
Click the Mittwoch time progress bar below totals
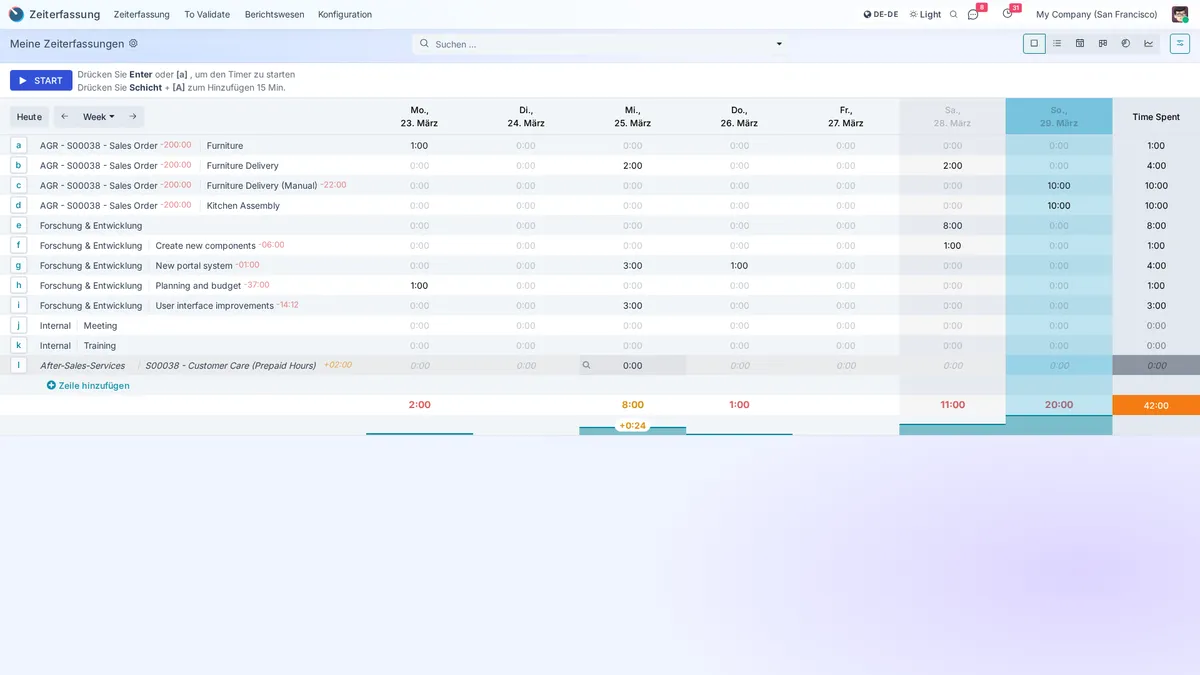click(x=632, y=433)
